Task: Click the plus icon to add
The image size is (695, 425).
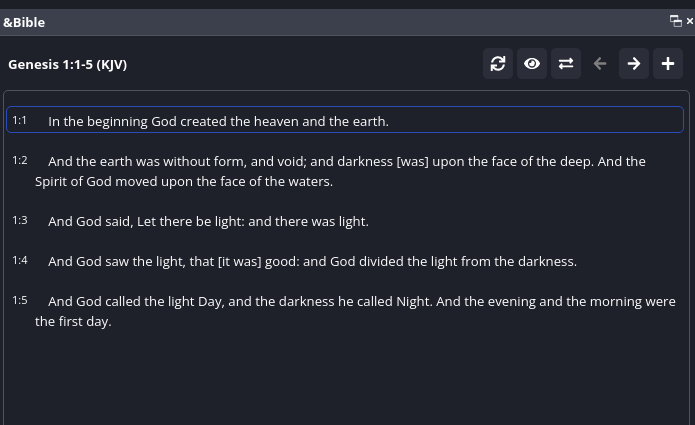Action: pos(668,64)
